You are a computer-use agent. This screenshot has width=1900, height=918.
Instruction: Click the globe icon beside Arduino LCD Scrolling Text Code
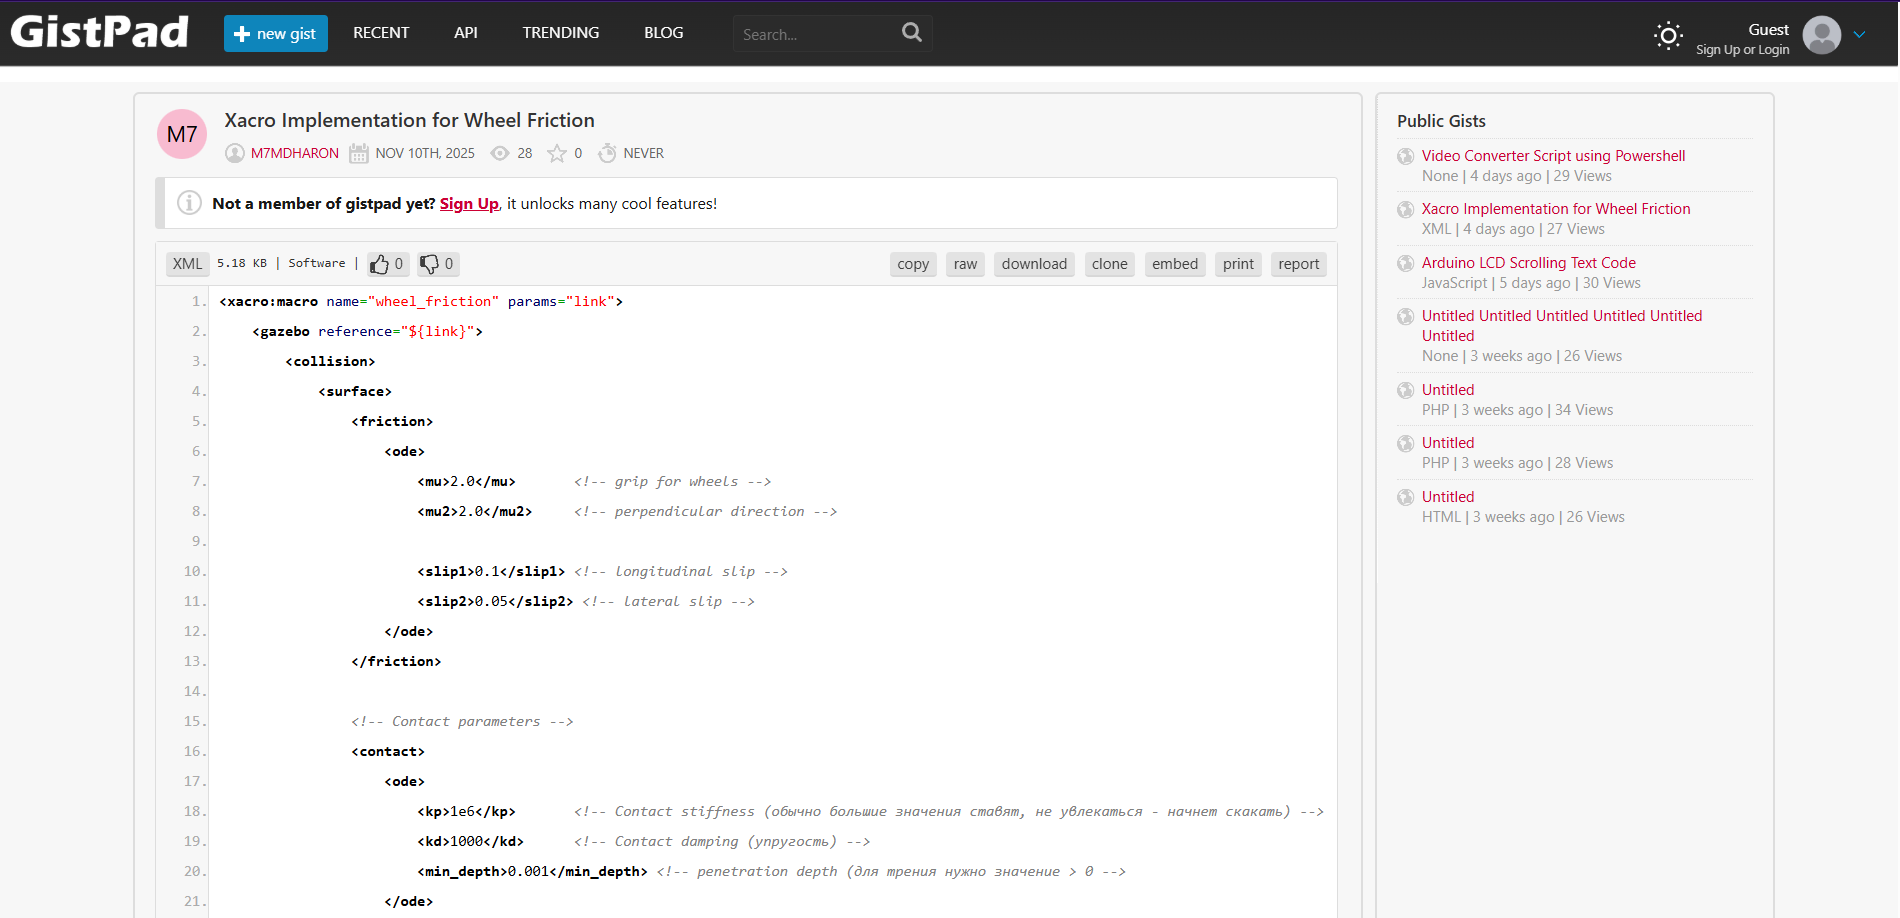(x=1406, y=263)
